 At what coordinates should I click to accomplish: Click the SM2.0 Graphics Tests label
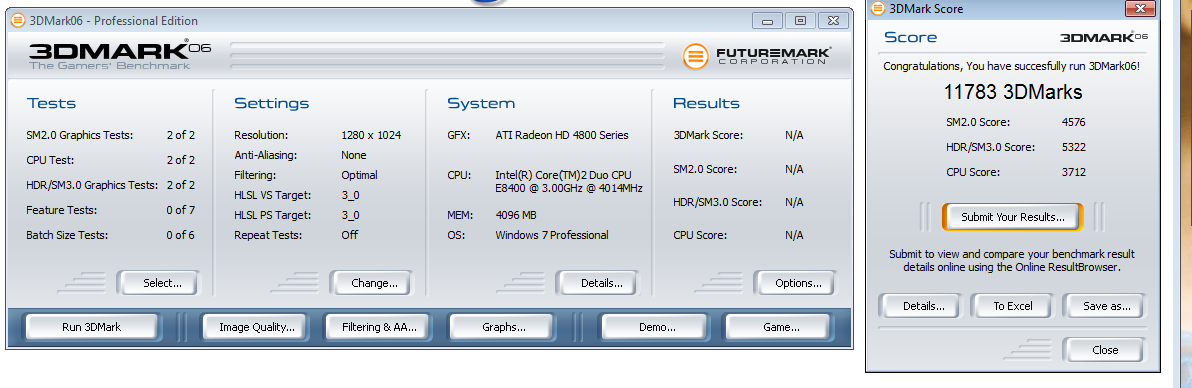(x=79, y=135)
